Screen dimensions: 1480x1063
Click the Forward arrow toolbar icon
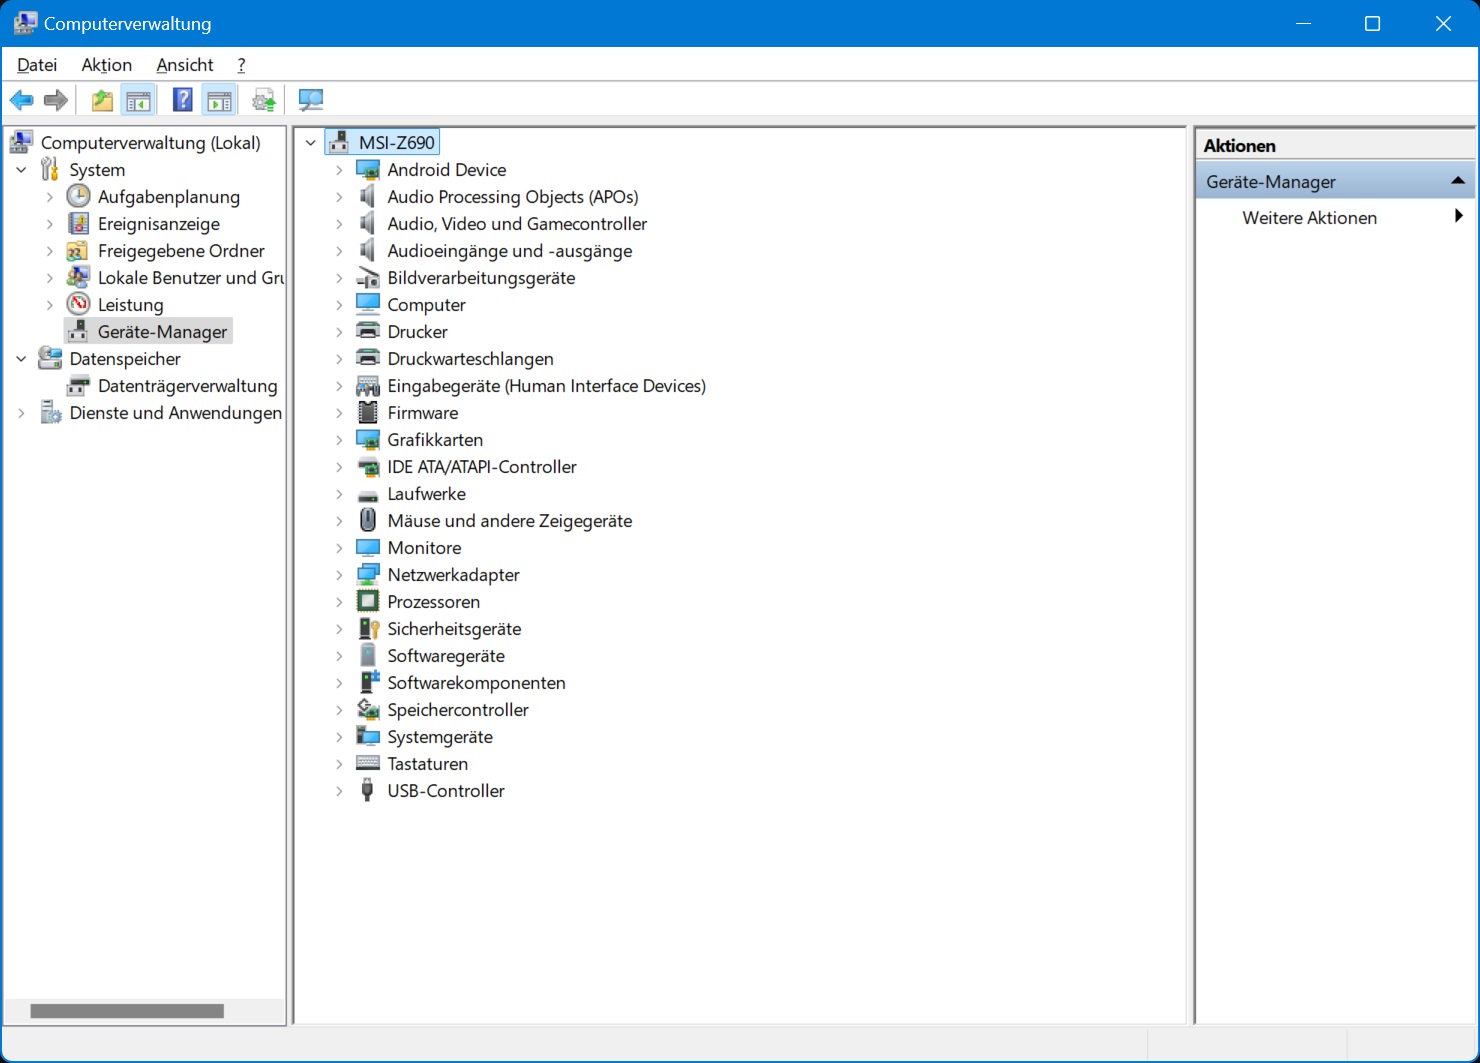click(x=56, y=100)
